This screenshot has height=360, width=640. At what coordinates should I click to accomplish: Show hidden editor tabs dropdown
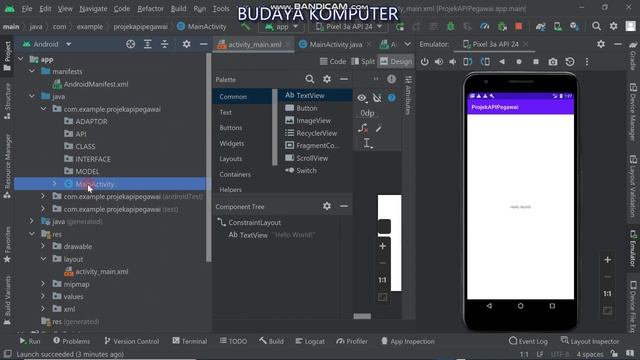pos(408,44)
